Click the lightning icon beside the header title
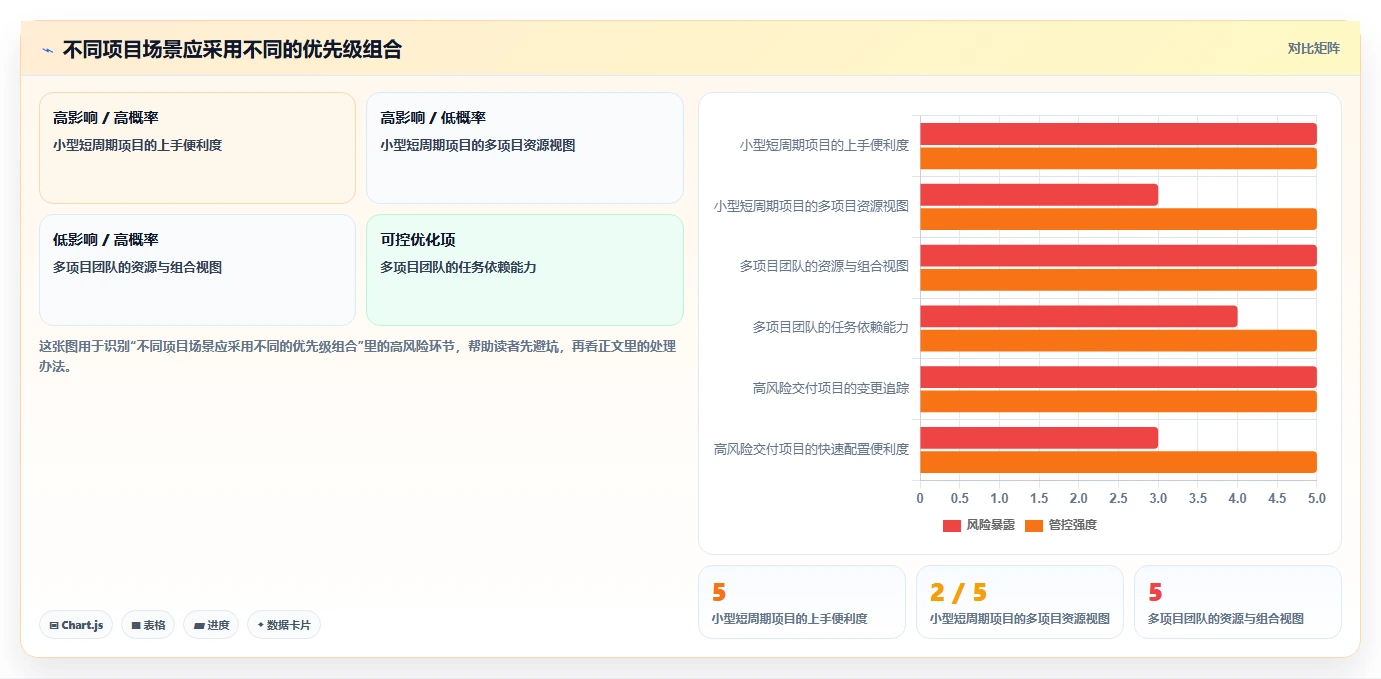 pos(47,50)
